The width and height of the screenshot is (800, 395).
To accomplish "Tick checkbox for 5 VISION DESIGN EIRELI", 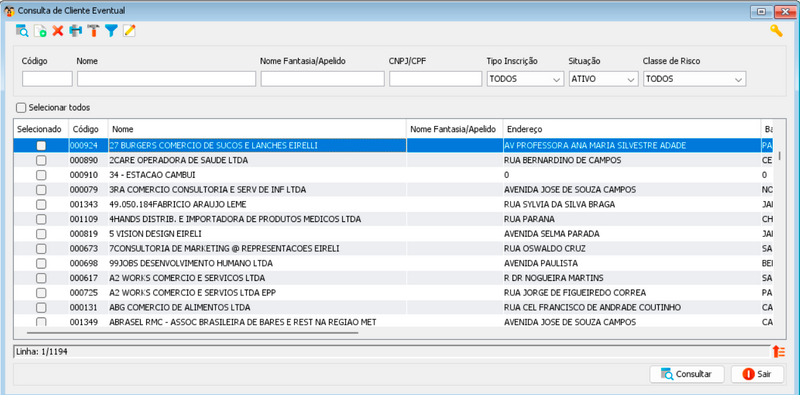I will point(41,234).
